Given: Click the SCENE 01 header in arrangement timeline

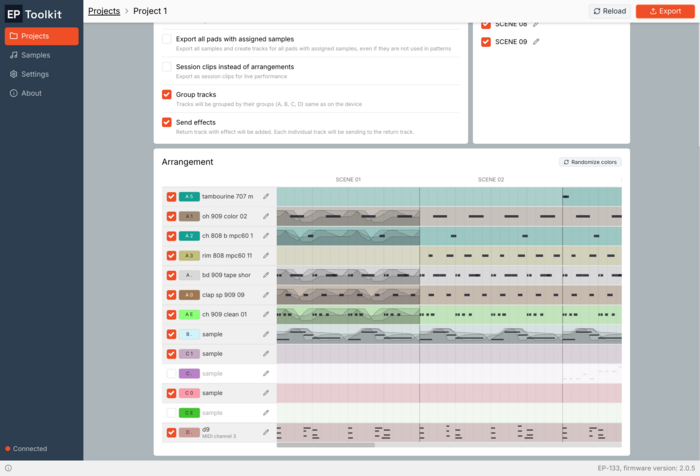Looking at the screenshot, I should [x=348, y=180].
